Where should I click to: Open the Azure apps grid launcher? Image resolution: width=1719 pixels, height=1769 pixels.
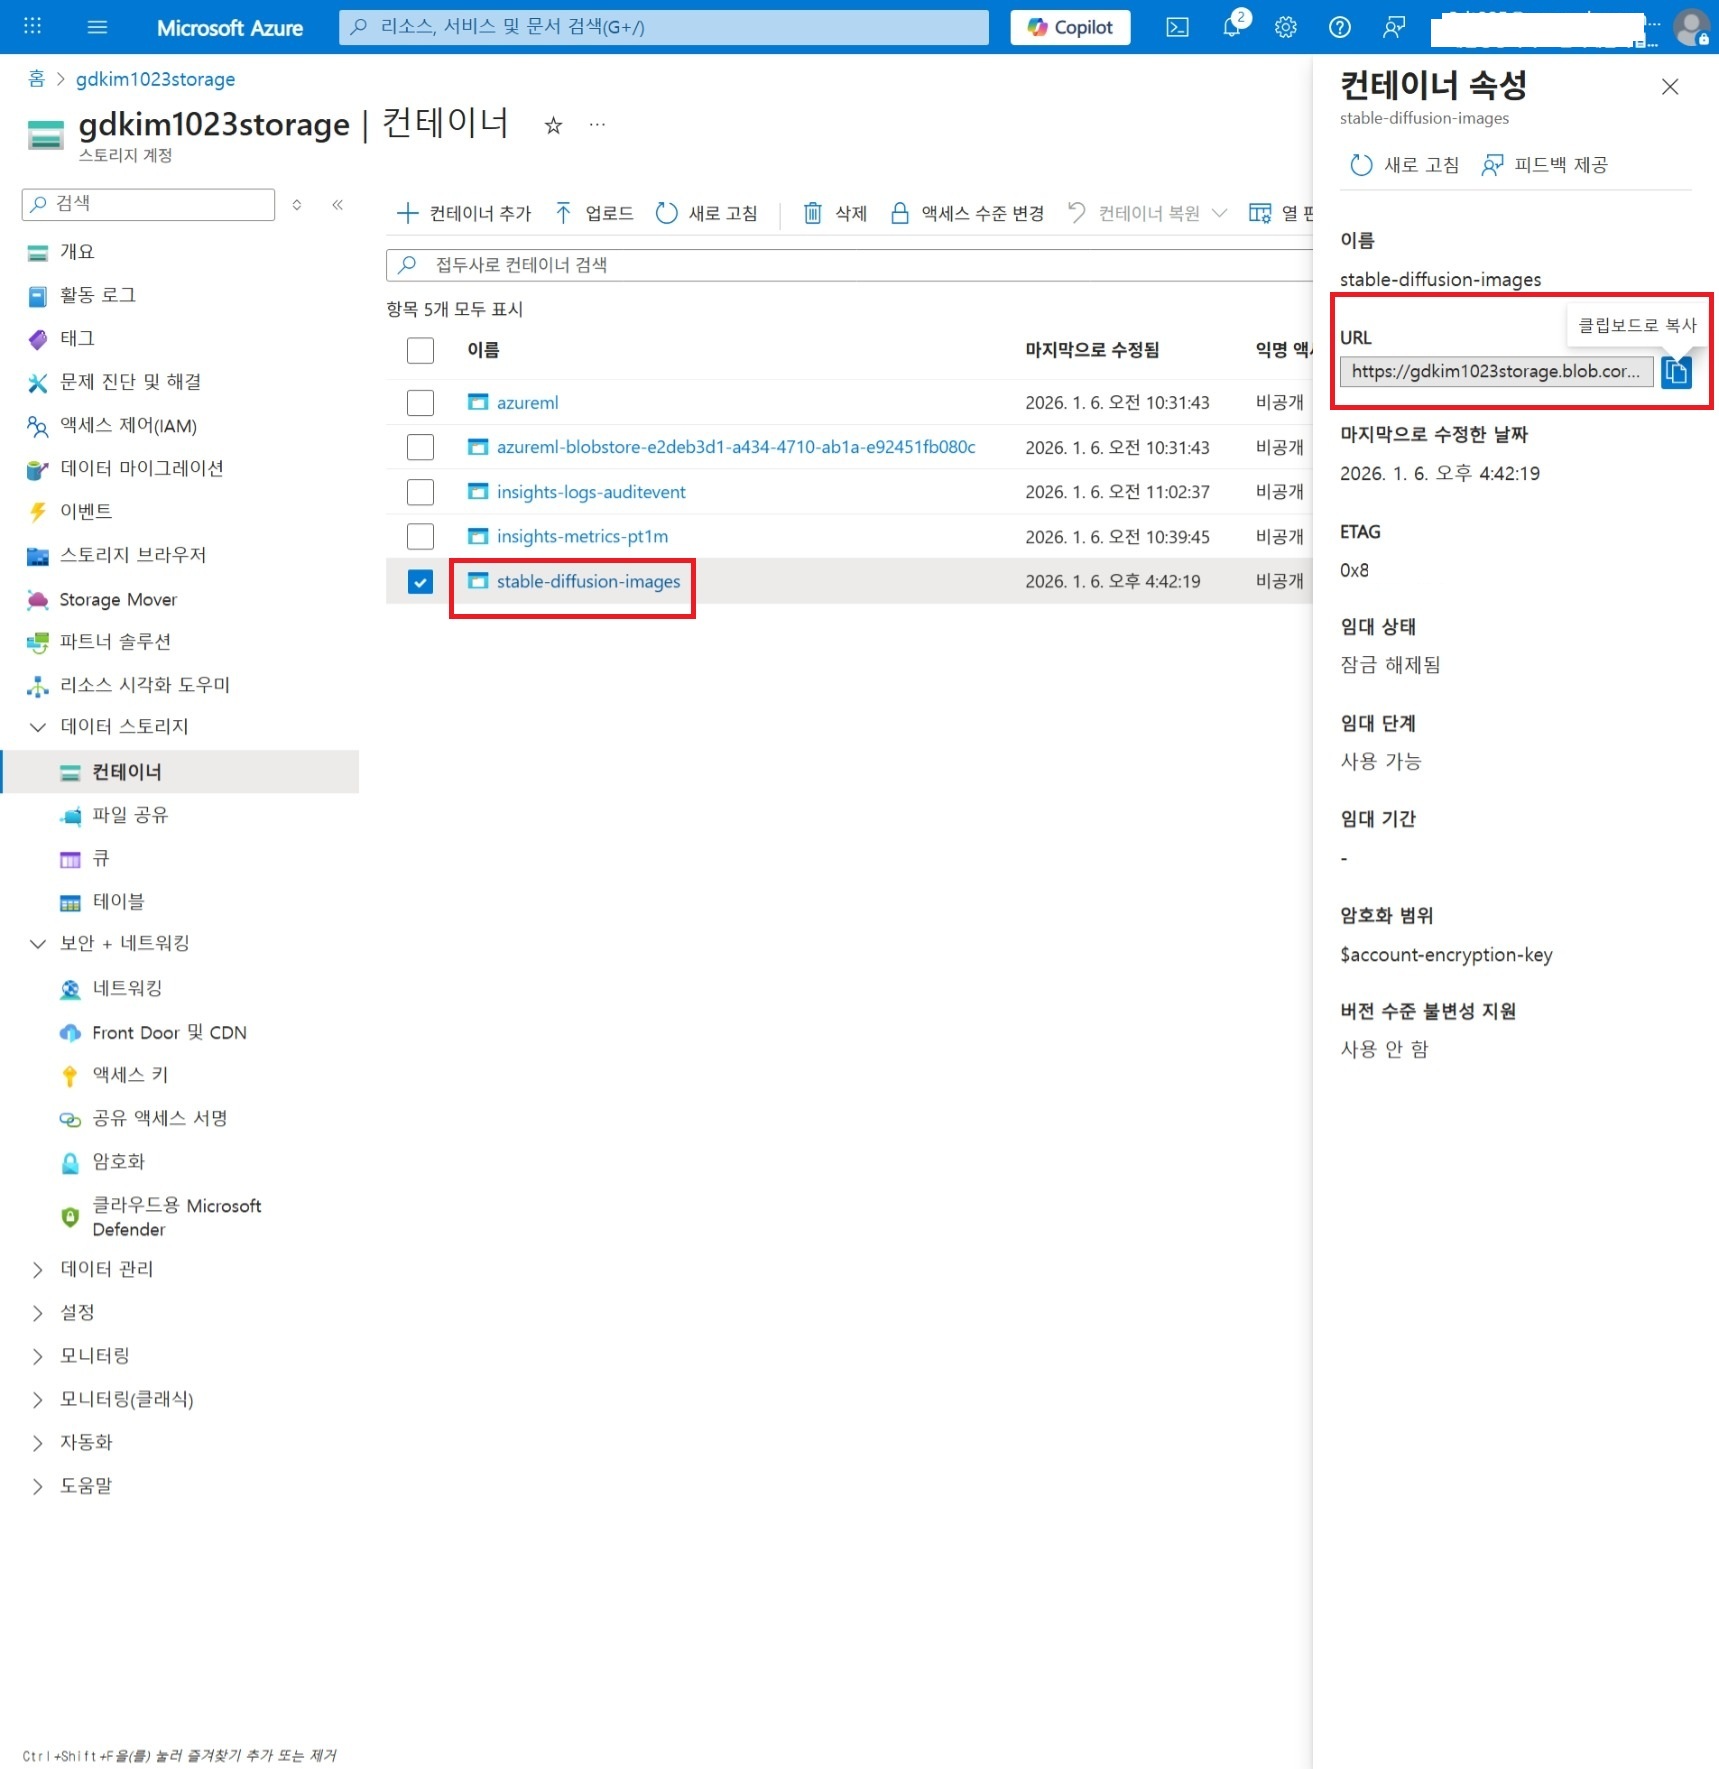pyautogui.click(x=32, y=27)
